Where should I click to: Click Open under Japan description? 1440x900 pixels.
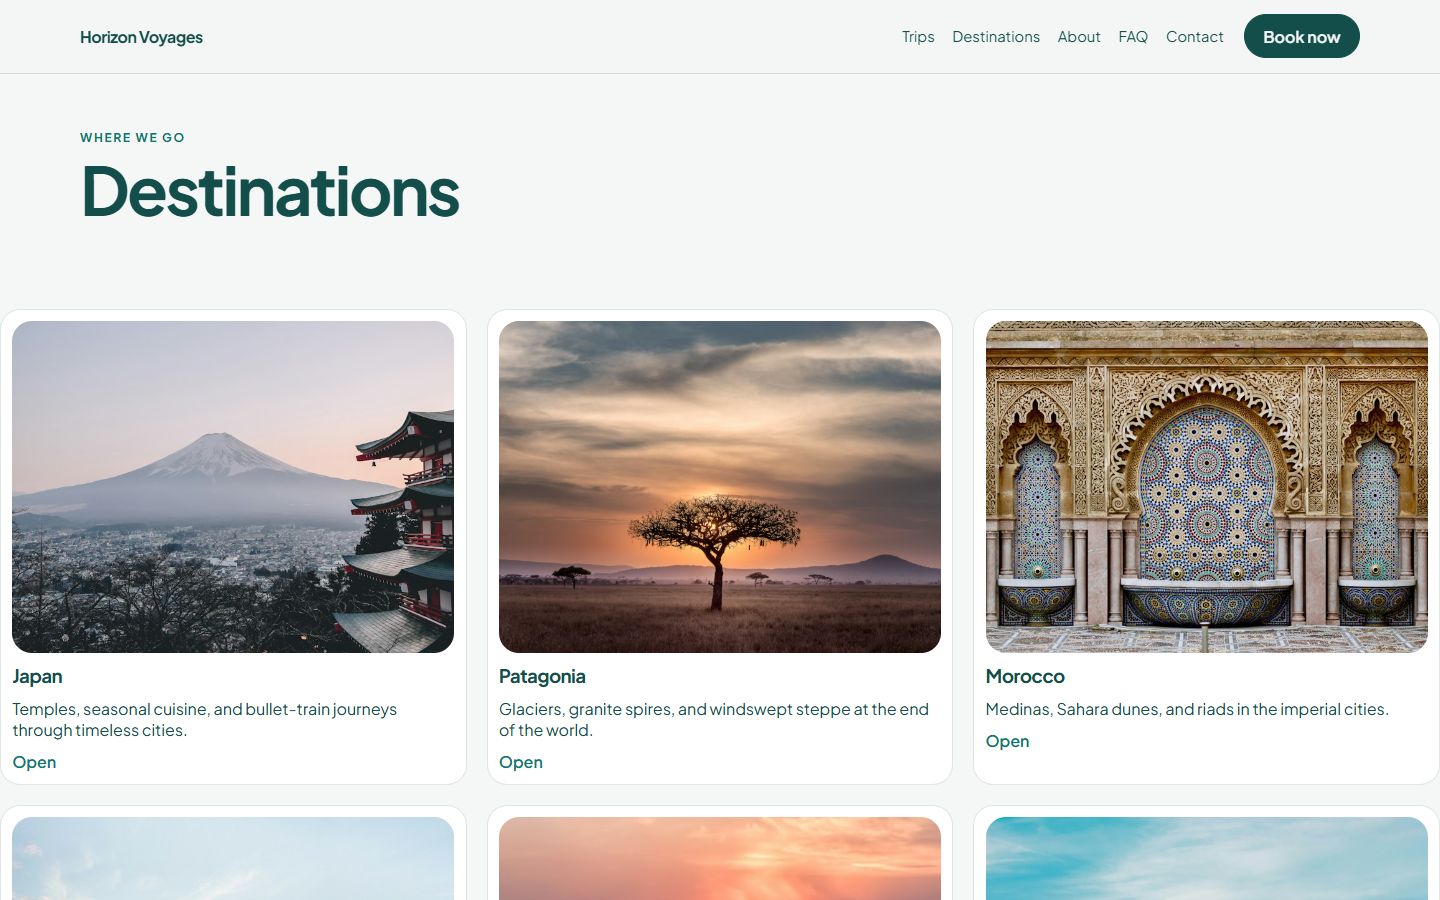(34, 762)
